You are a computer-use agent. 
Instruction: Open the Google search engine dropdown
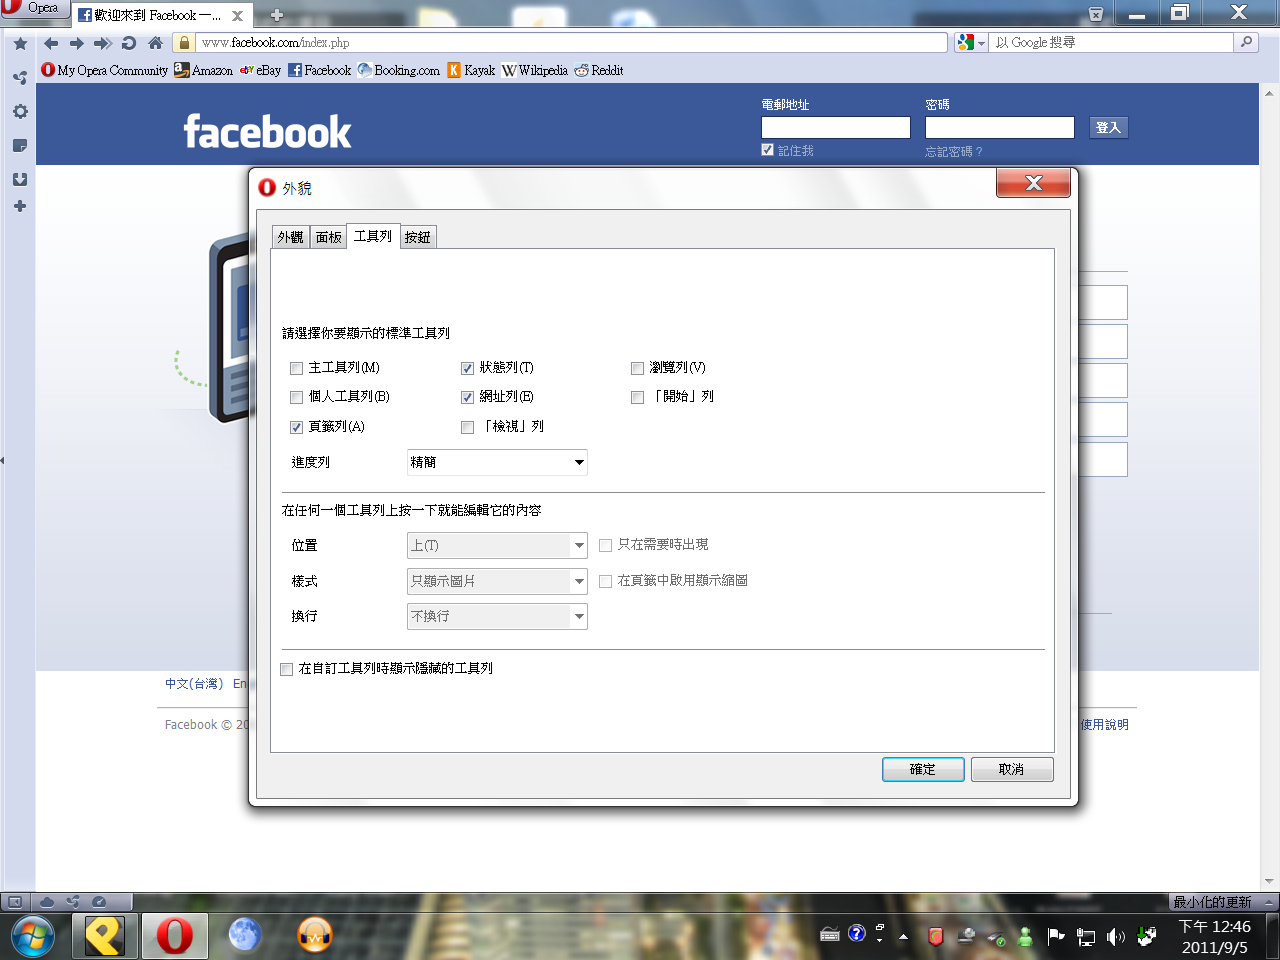click(x=971, y=42)
